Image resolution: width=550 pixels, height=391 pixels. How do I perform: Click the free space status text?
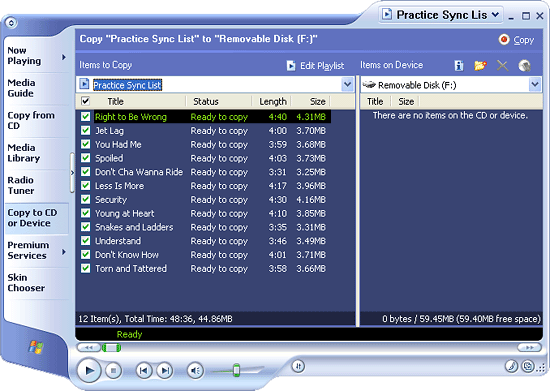click(461, 318)
